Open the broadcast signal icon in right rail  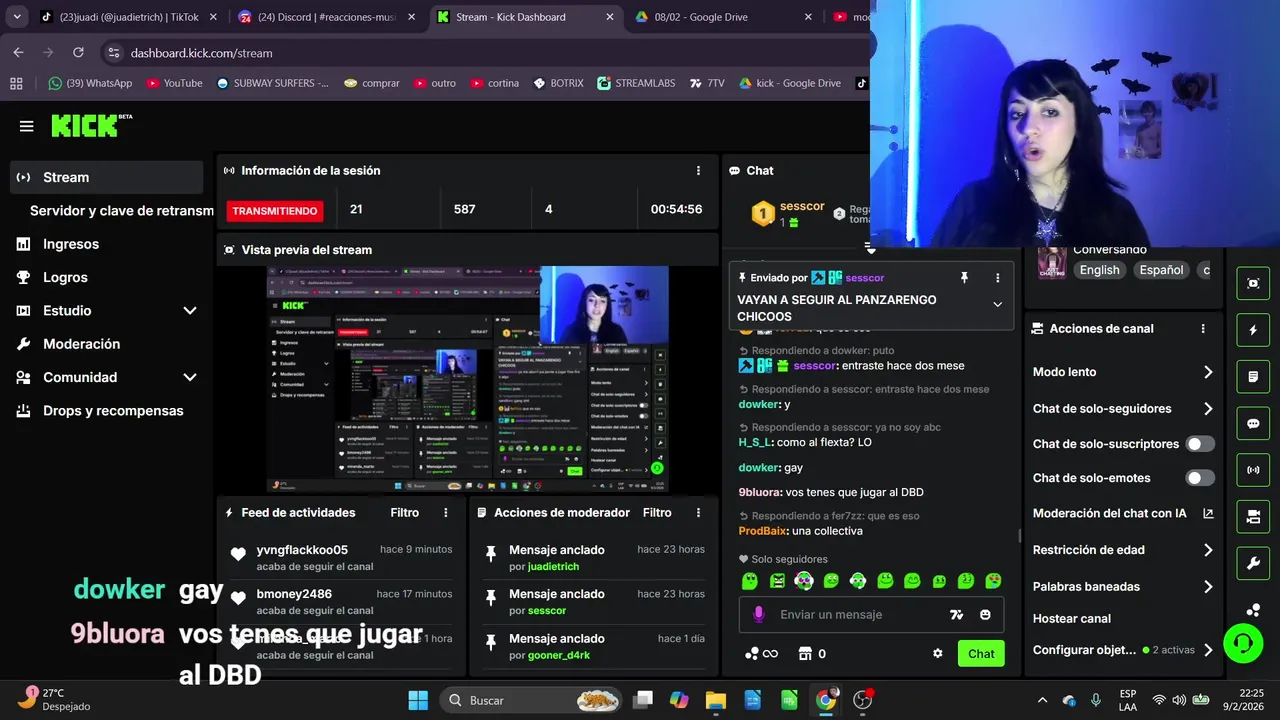tap(1253, 470)
